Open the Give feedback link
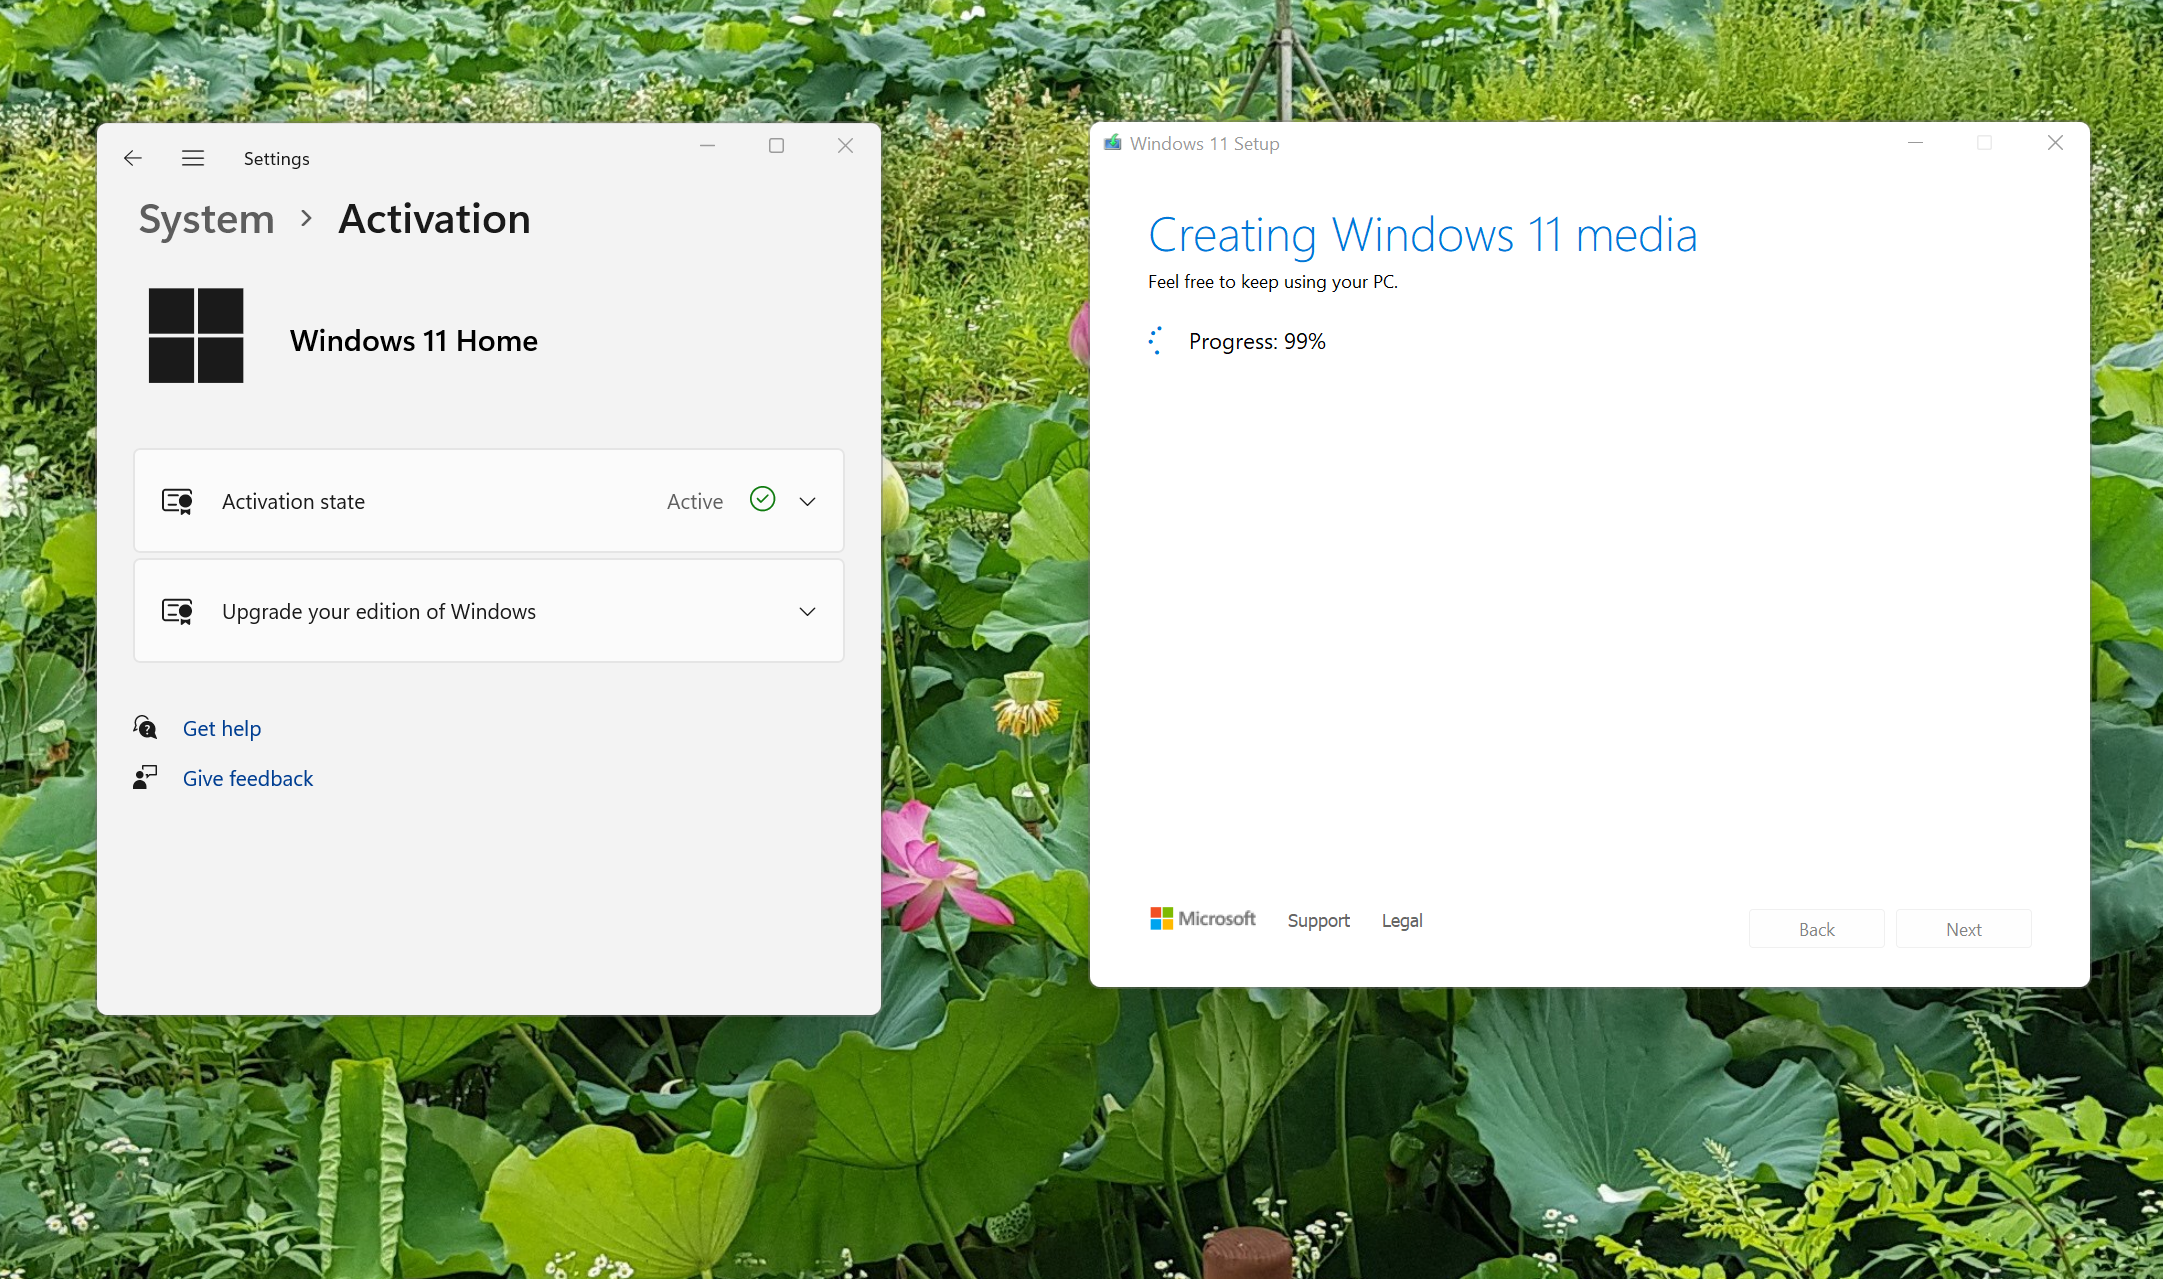 [248, 778]
